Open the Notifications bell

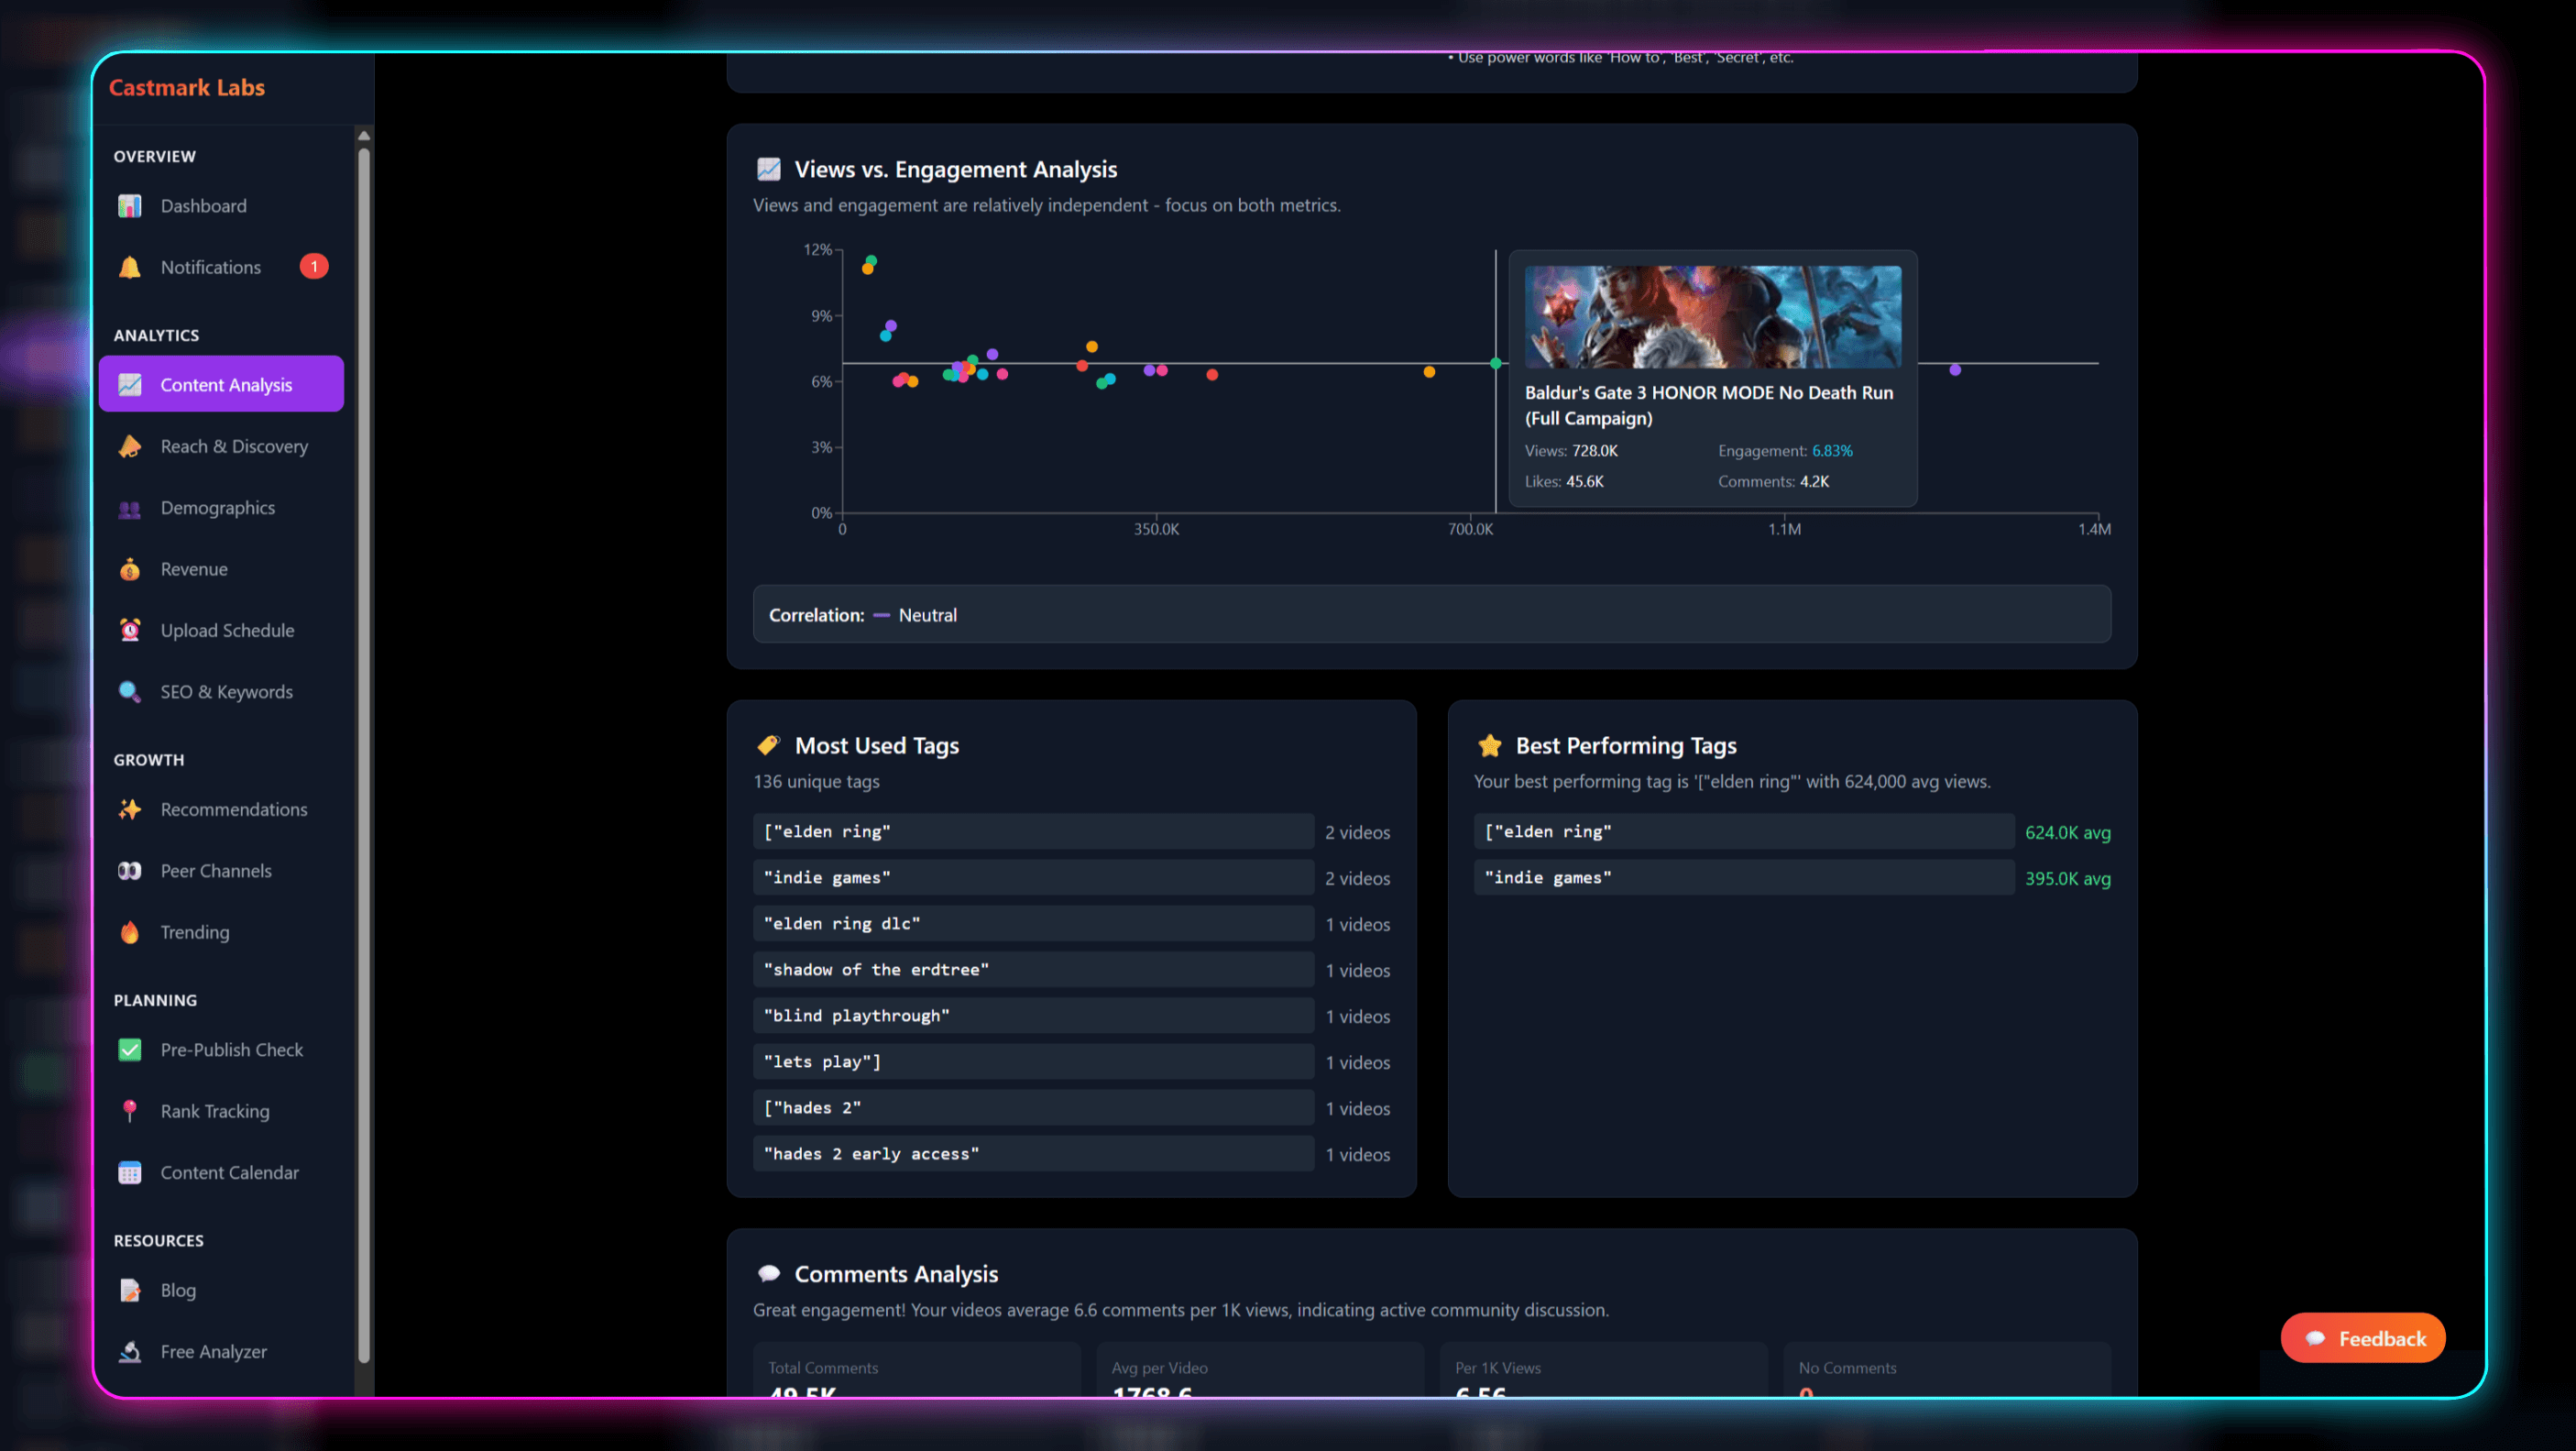[131, 267]
